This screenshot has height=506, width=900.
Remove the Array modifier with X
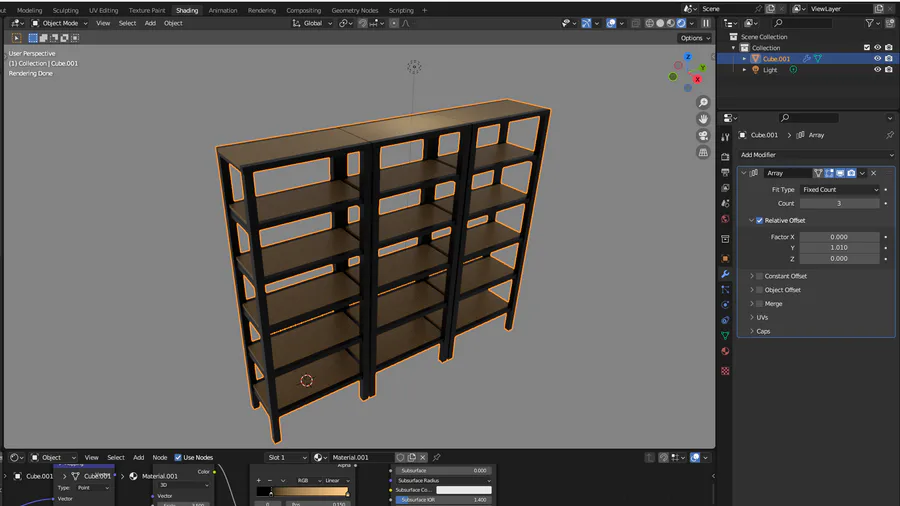coord(874,173)
